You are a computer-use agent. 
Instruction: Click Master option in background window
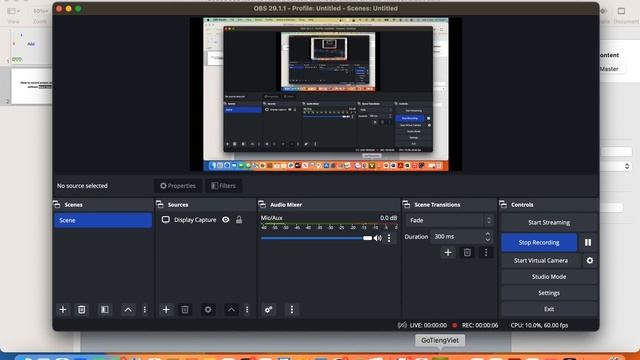(x=609, y=69)
